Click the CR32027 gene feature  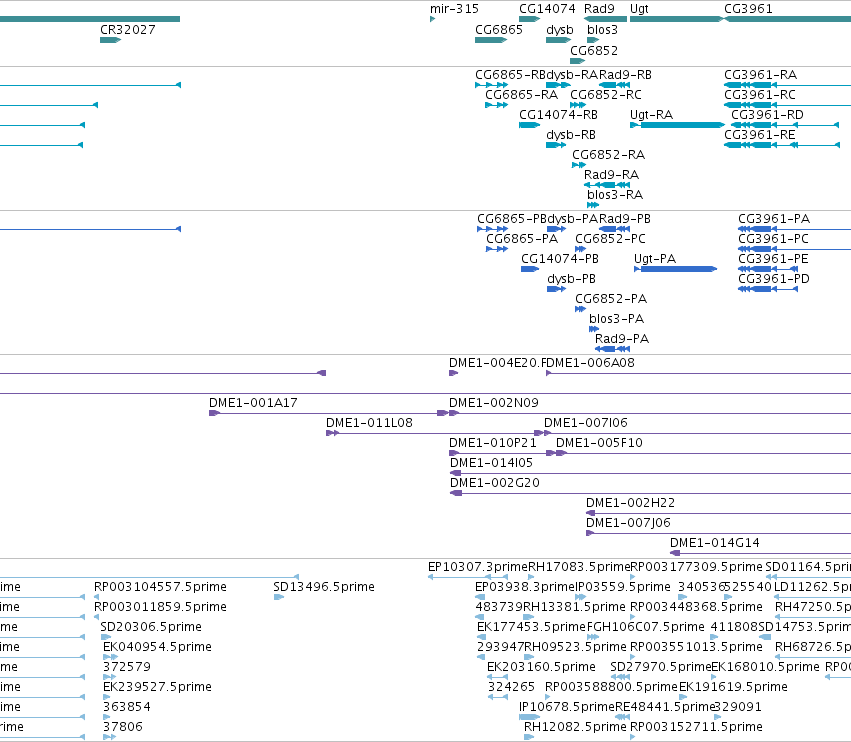coord(110,40)
